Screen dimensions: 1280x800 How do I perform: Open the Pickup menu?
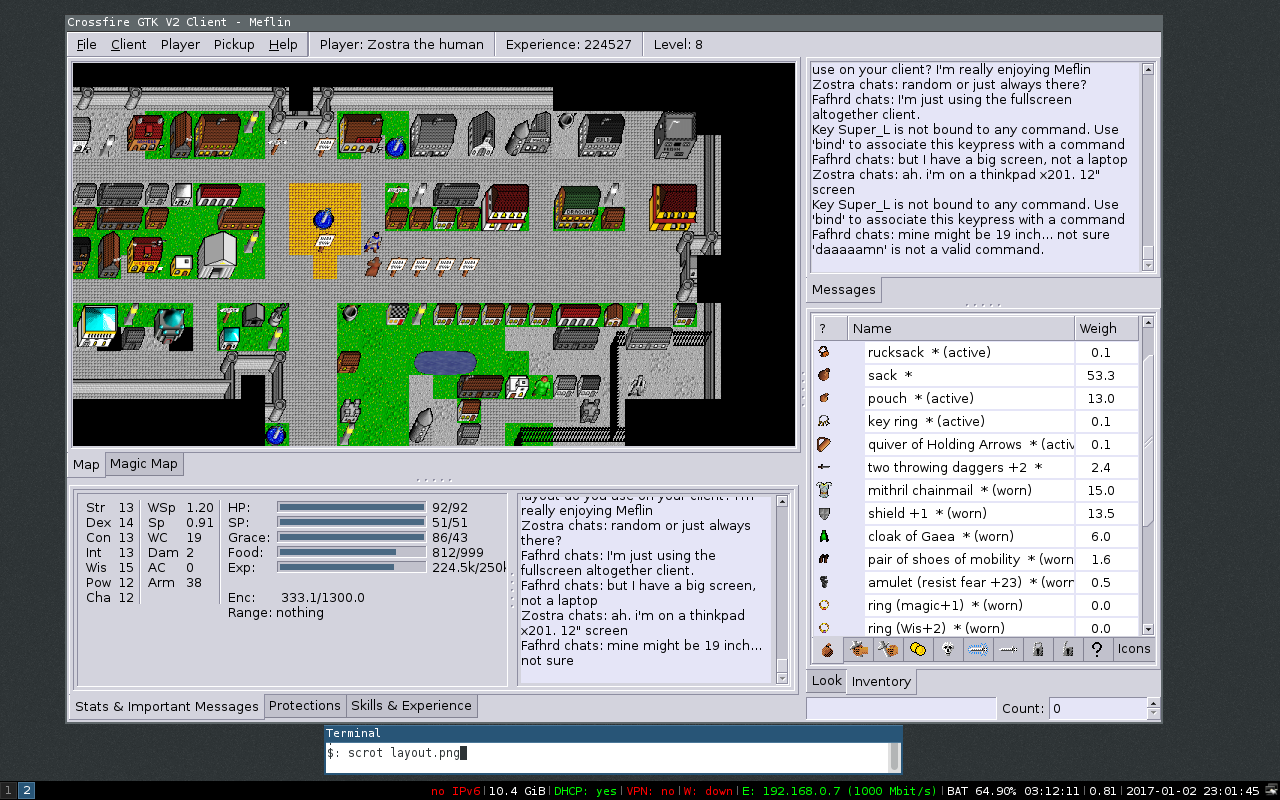coord(234,44)
